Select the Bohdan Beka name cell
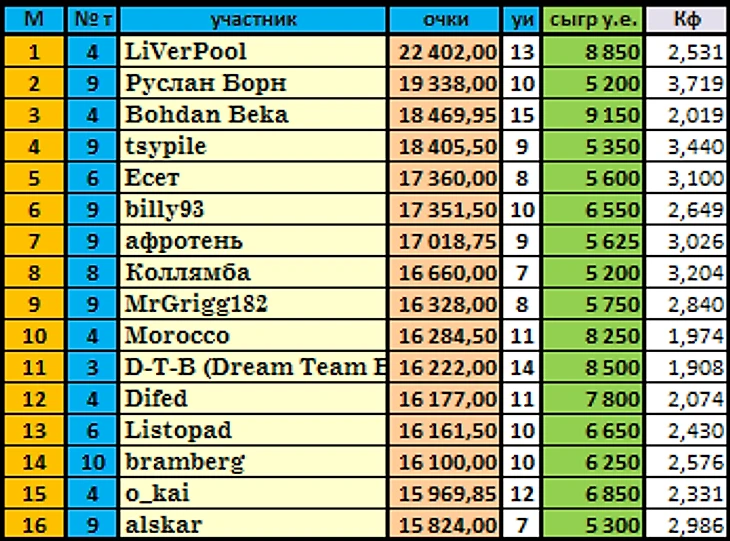 click(x=253, y=115)
